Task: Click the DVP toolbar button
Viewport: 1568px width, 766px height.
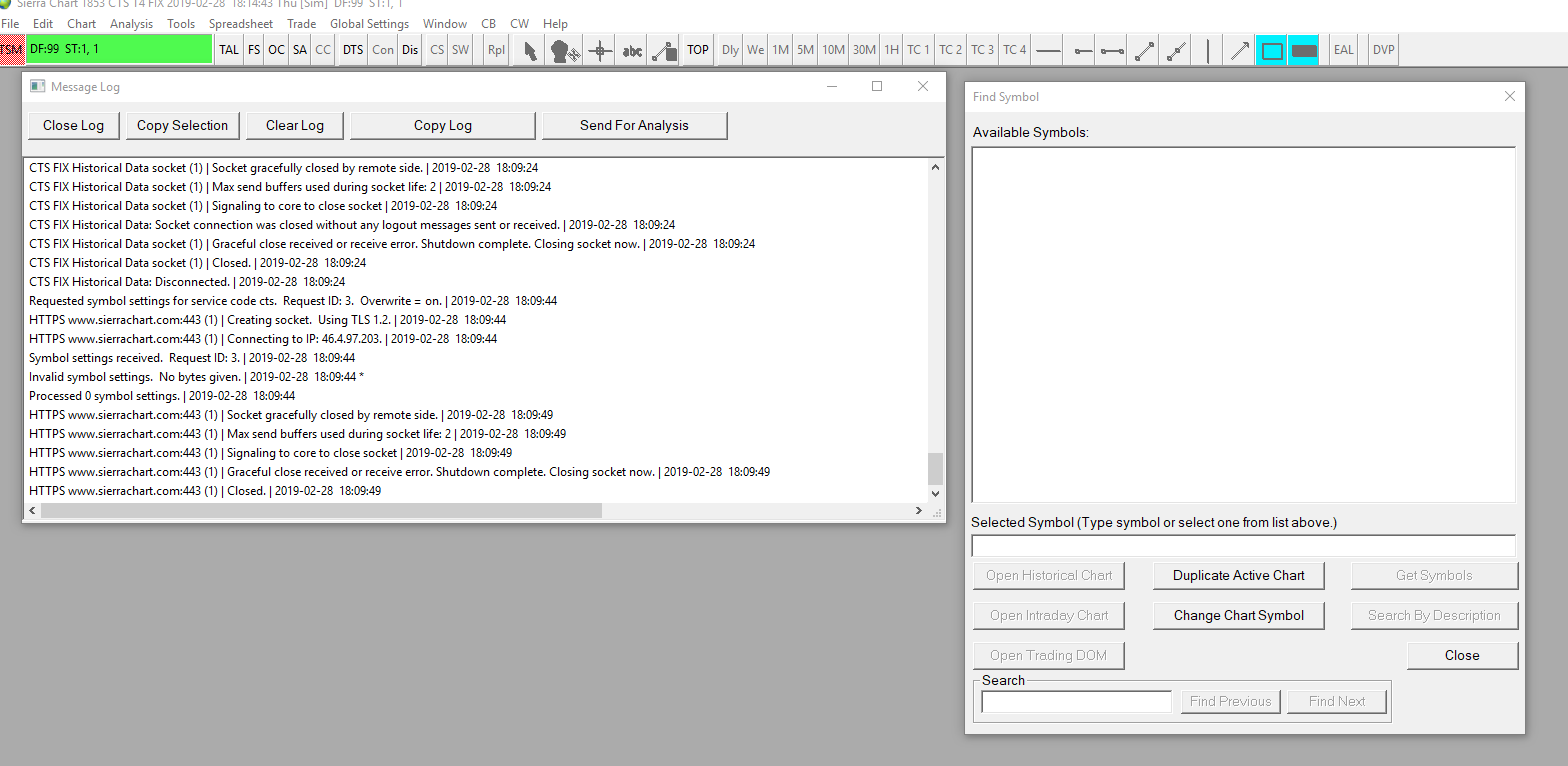Action: pos(1383,50)
